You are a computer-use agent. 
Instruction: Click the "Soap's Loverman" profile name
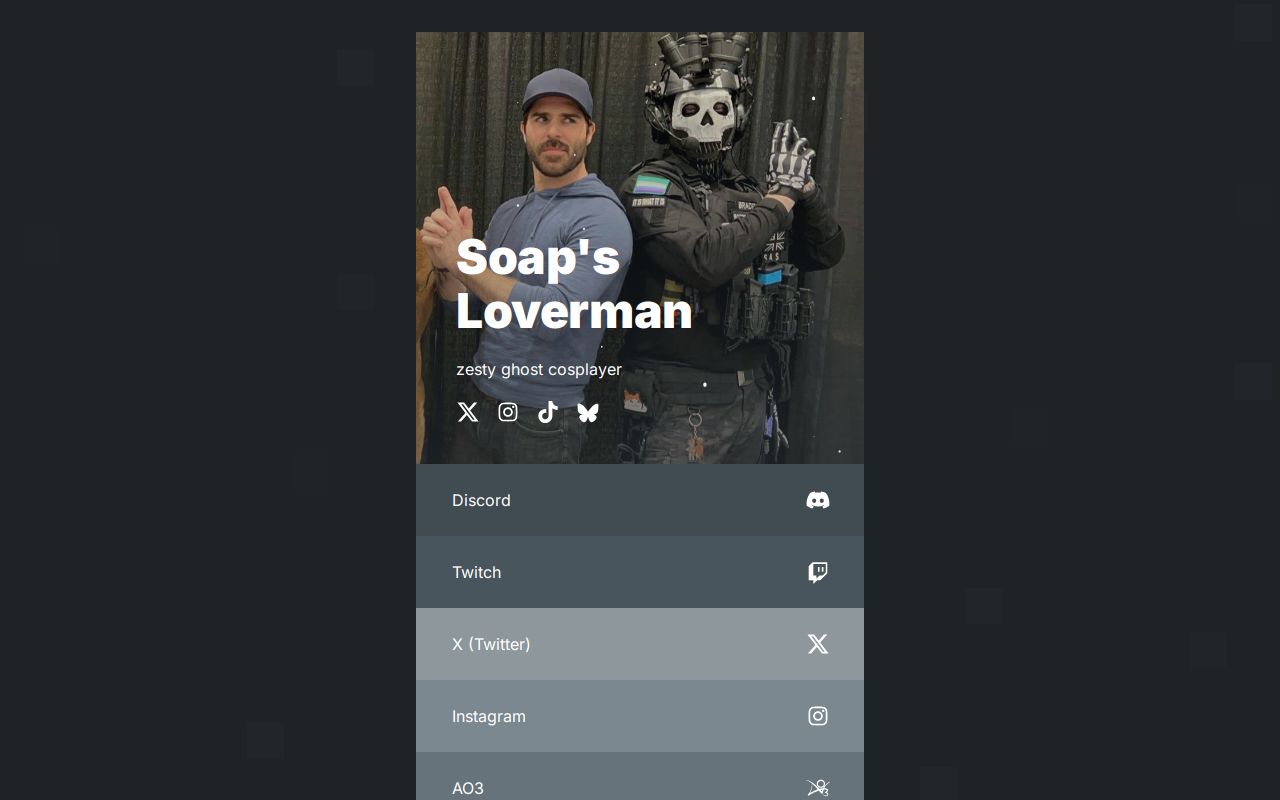[573, 284]
